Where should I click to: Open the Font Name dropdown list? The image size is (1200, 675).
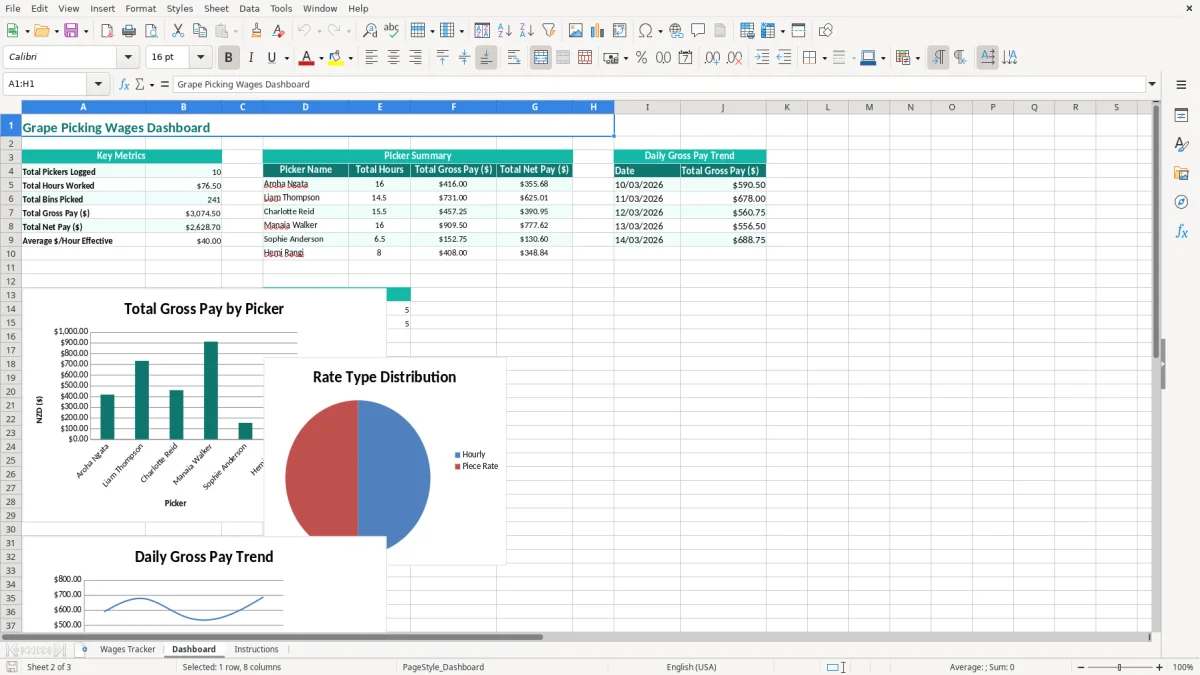128,58
